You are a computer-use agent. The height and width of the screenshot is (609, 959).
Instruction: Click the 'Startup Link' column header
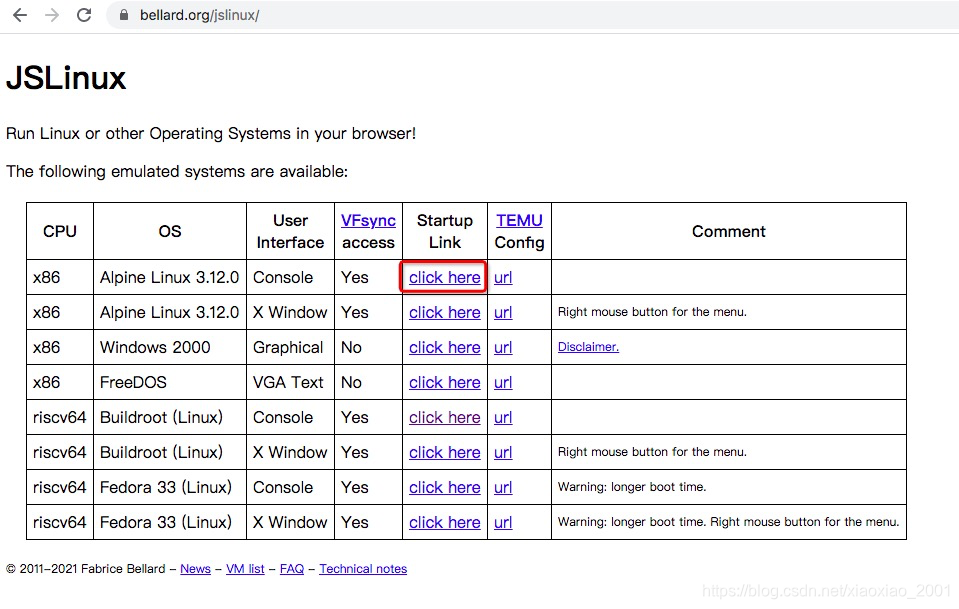[x=445, y=231]
